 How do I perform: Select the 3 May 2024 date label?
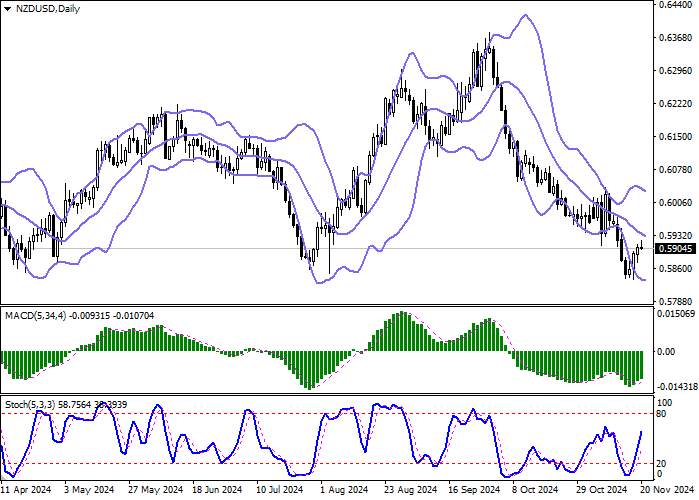pyautogui.click(x=89, y=490)
